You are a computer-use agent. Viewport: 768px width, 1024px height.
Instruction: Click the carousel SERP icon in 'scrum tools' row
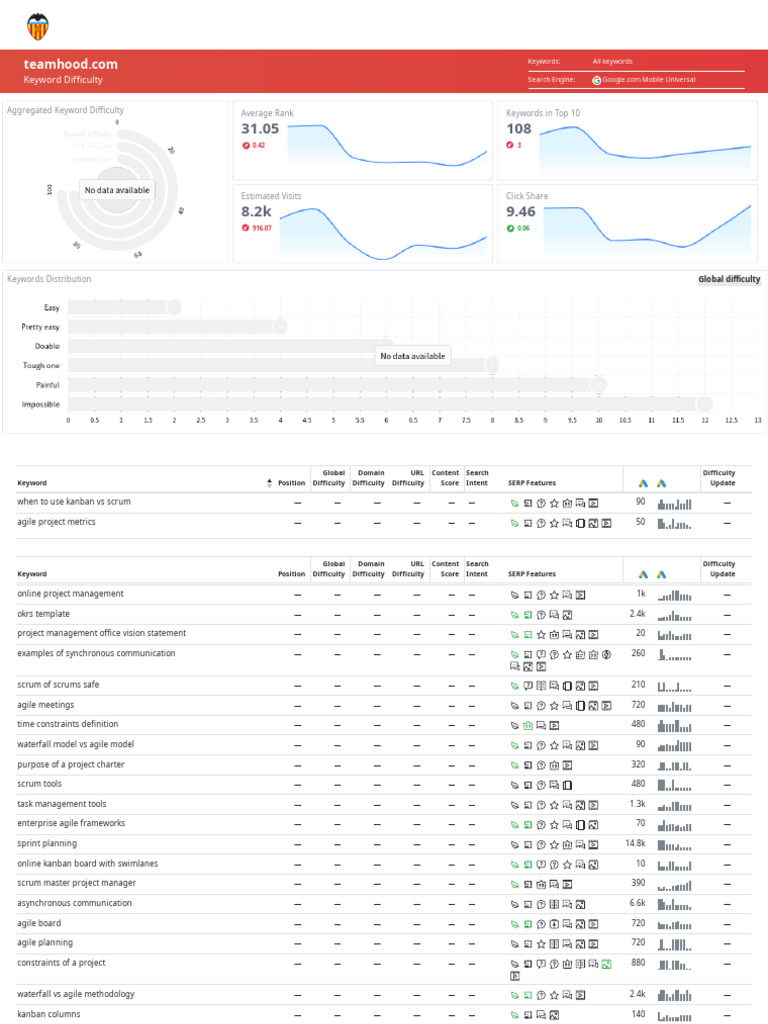pyautogui.click(x=567, y=786)
